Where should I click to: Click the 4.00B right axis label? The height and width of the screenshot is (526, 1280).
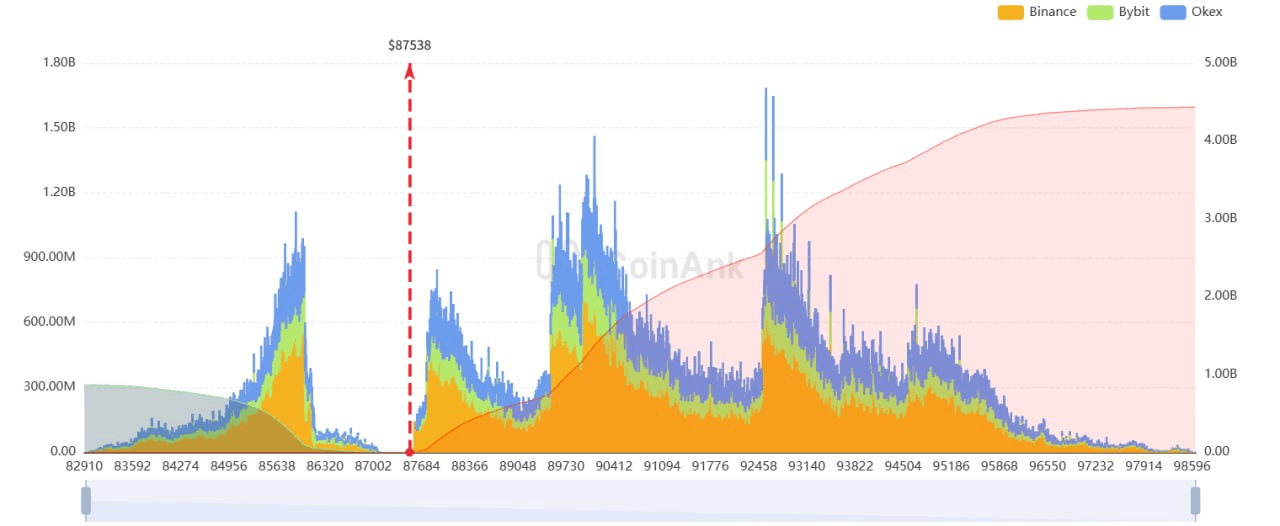(1221, 140)
